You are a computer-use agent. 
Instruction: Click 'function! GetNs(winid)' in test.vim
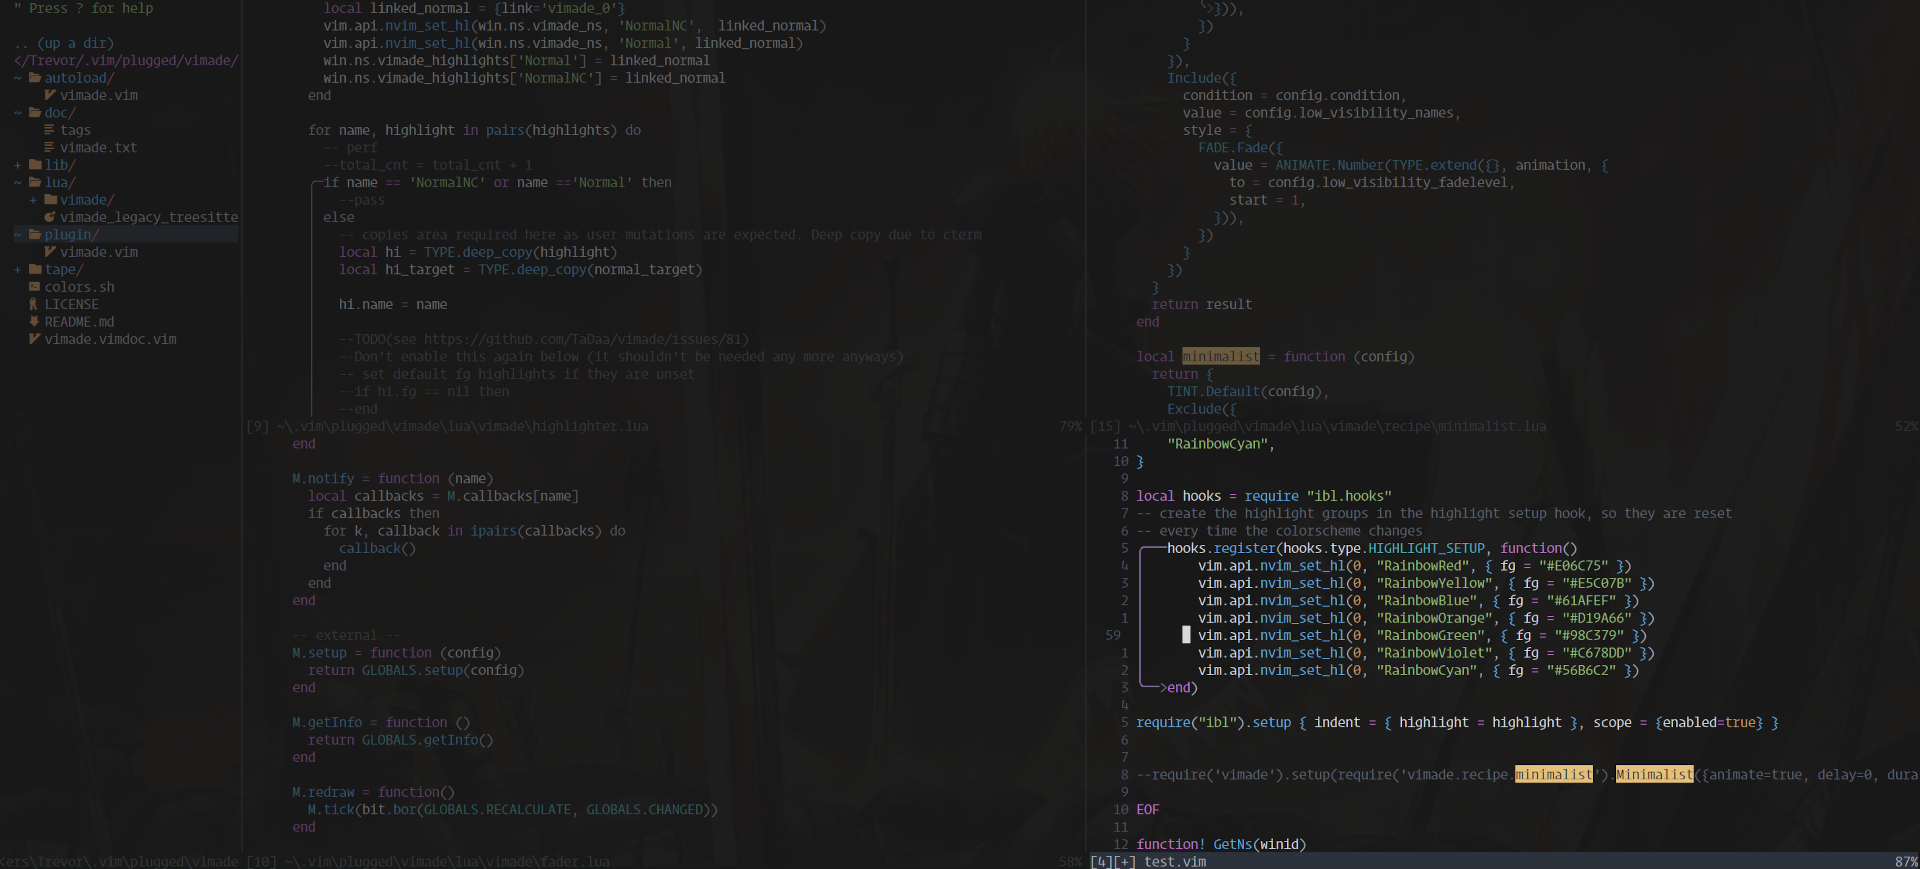click(1221, 844)
